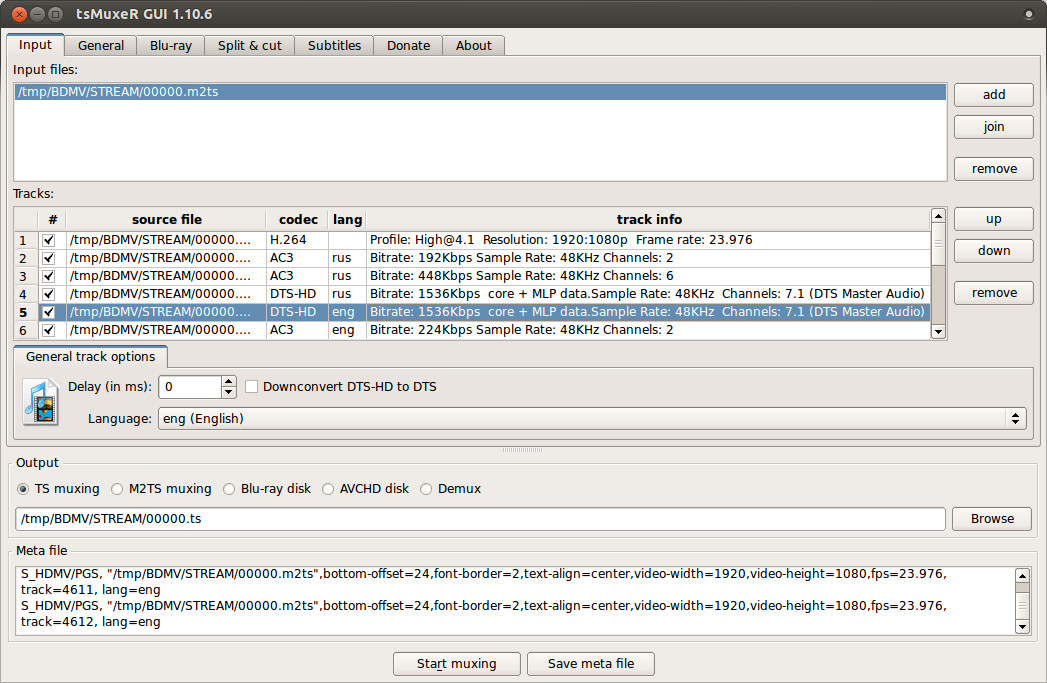Click the audio/video media icon in track options
The width and height of the screenshot is (1047, 683).
[x=41, y=402]
